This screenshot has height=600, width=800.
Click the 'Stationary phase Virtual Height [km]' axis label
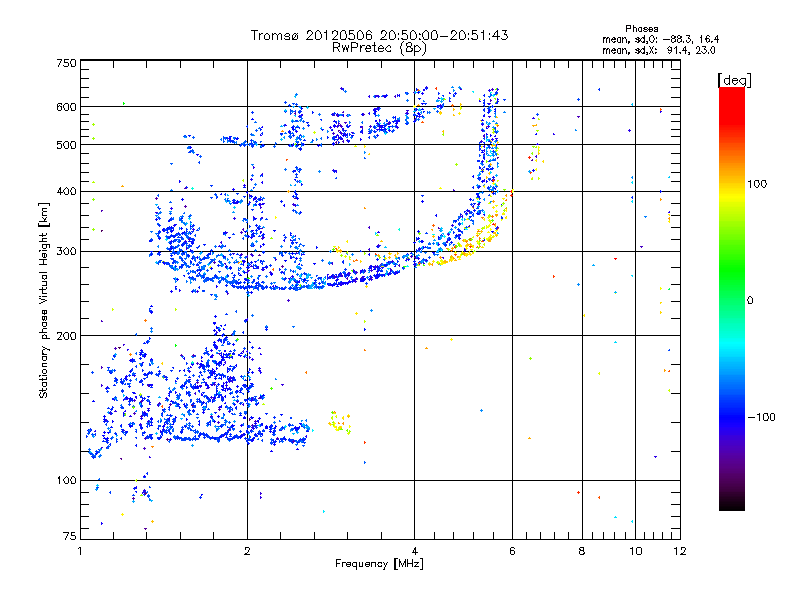coord(43,300)
